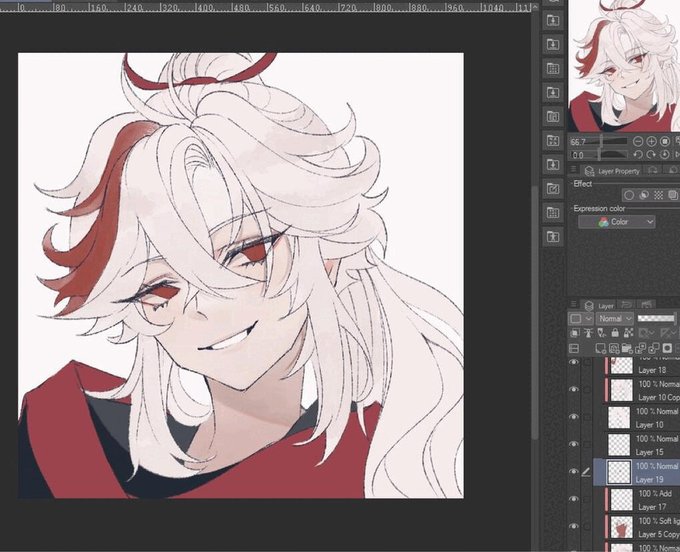680x552 pixels.
Task: Create a new raster layer
Action: (x=600, y=348)
